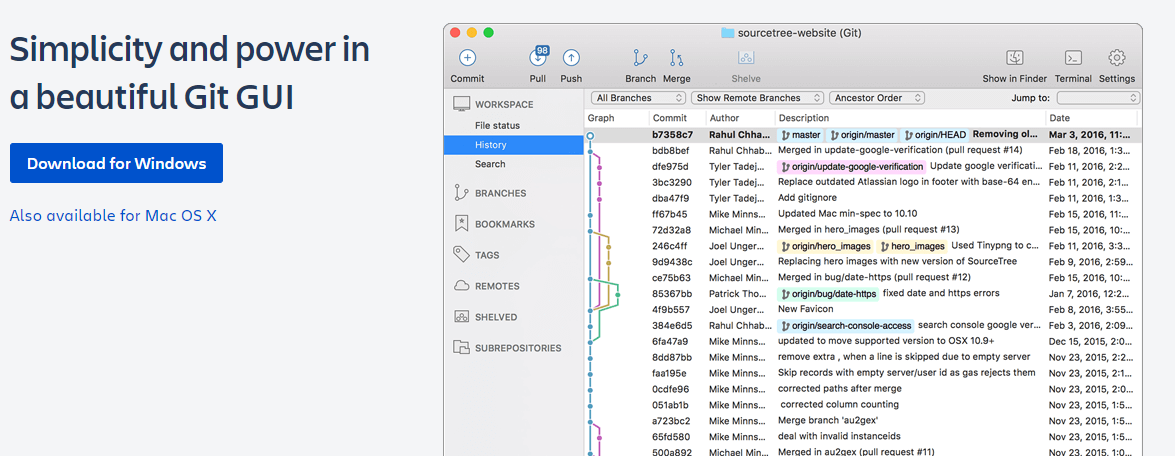Select Search in the sidebar
Screen dimensions: 1175x456
pos(490,164)
